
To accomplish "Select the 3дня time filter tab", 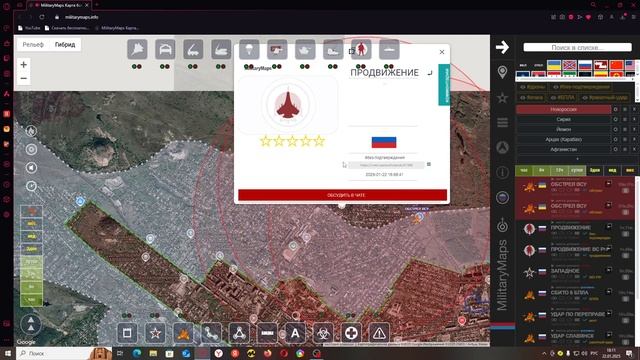I will 595,170.
